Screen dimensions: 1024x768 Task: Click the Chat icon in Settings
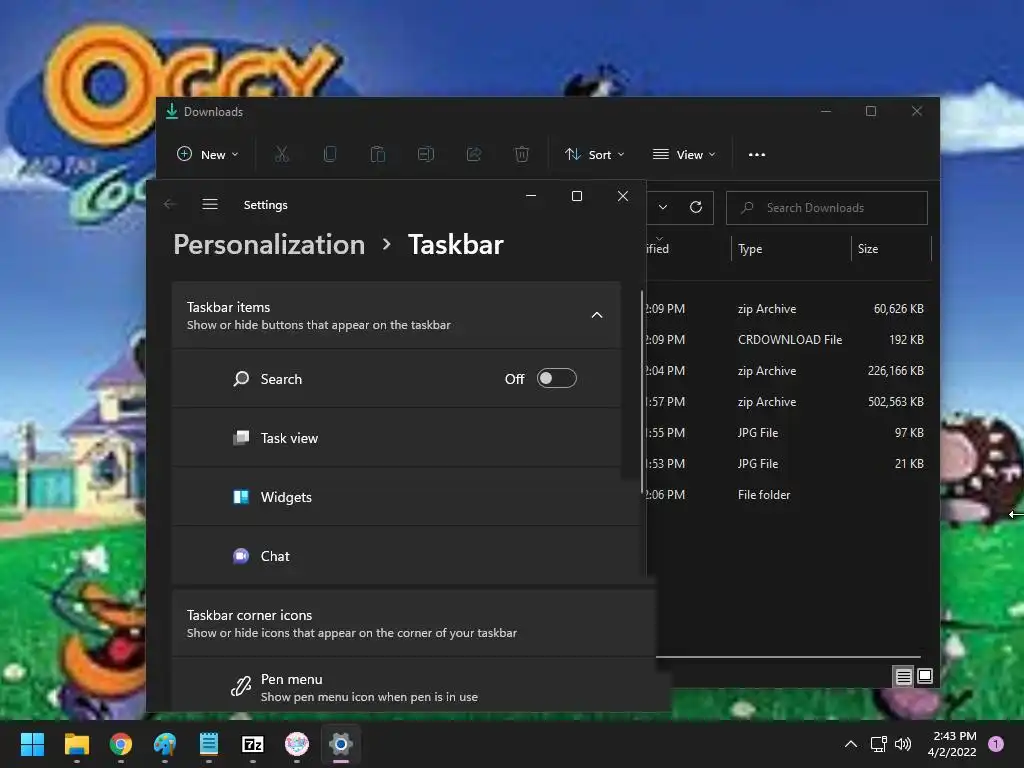click(x=241, y=556)
